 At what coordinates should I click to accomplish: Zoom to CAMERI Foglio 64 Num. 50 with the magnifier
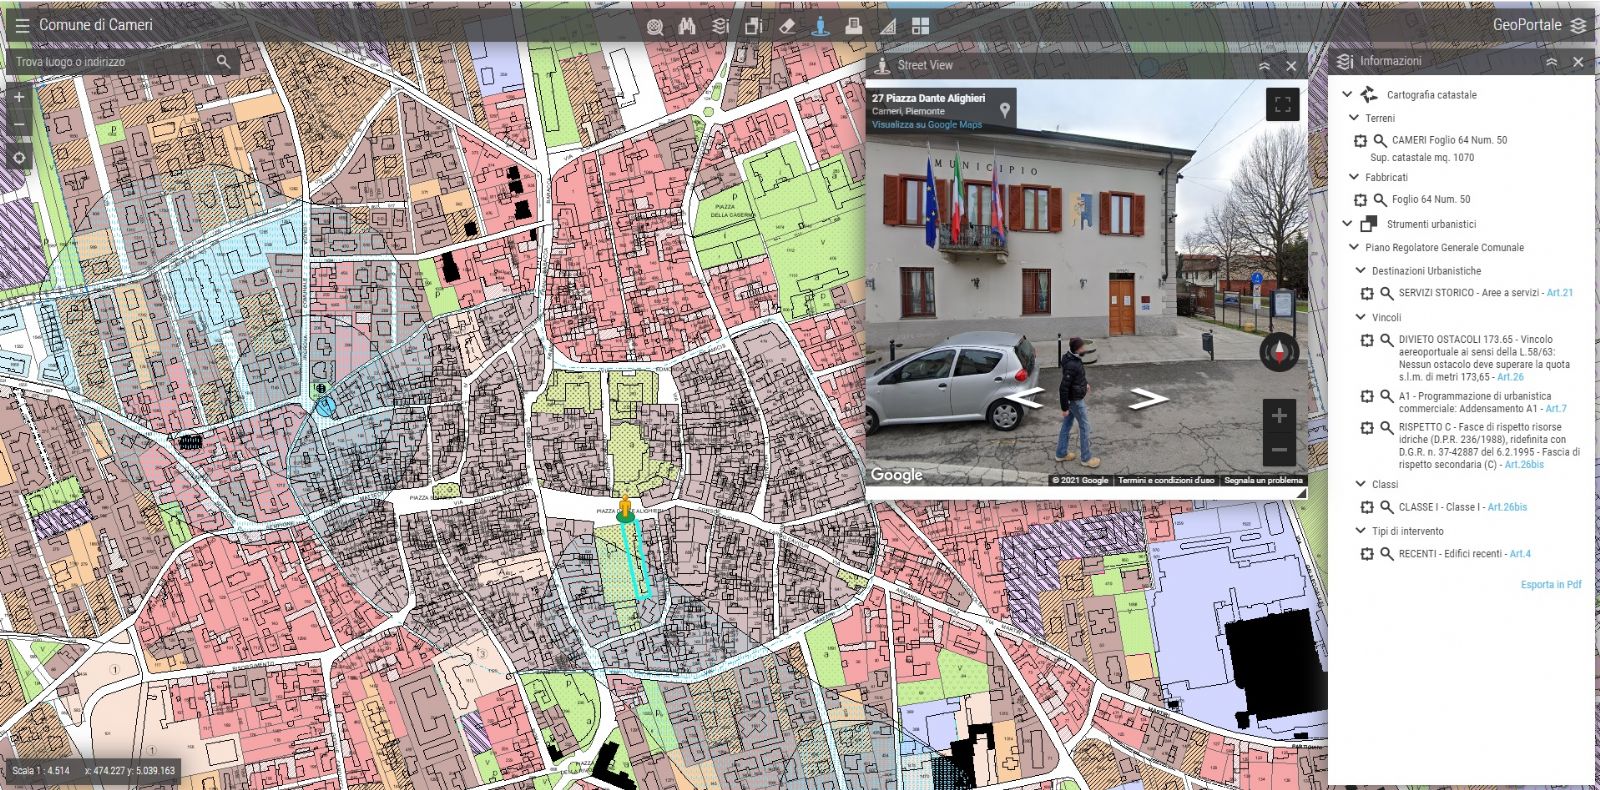pos(1380,141)
